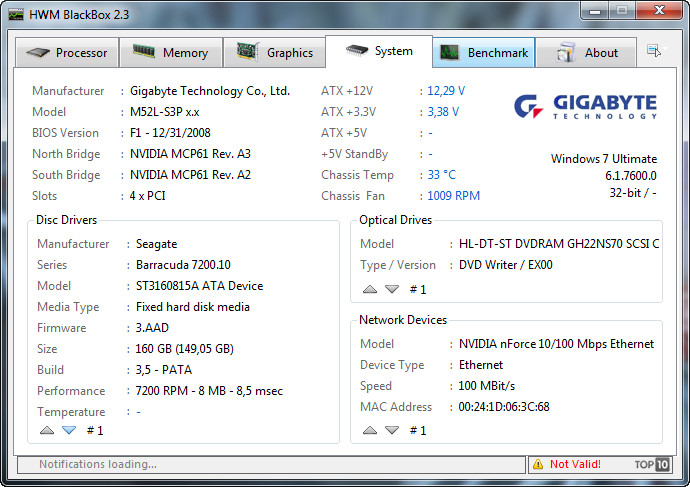
Task: Click BIOS version F1 - 12/31/2008
Action: [170, 133]
